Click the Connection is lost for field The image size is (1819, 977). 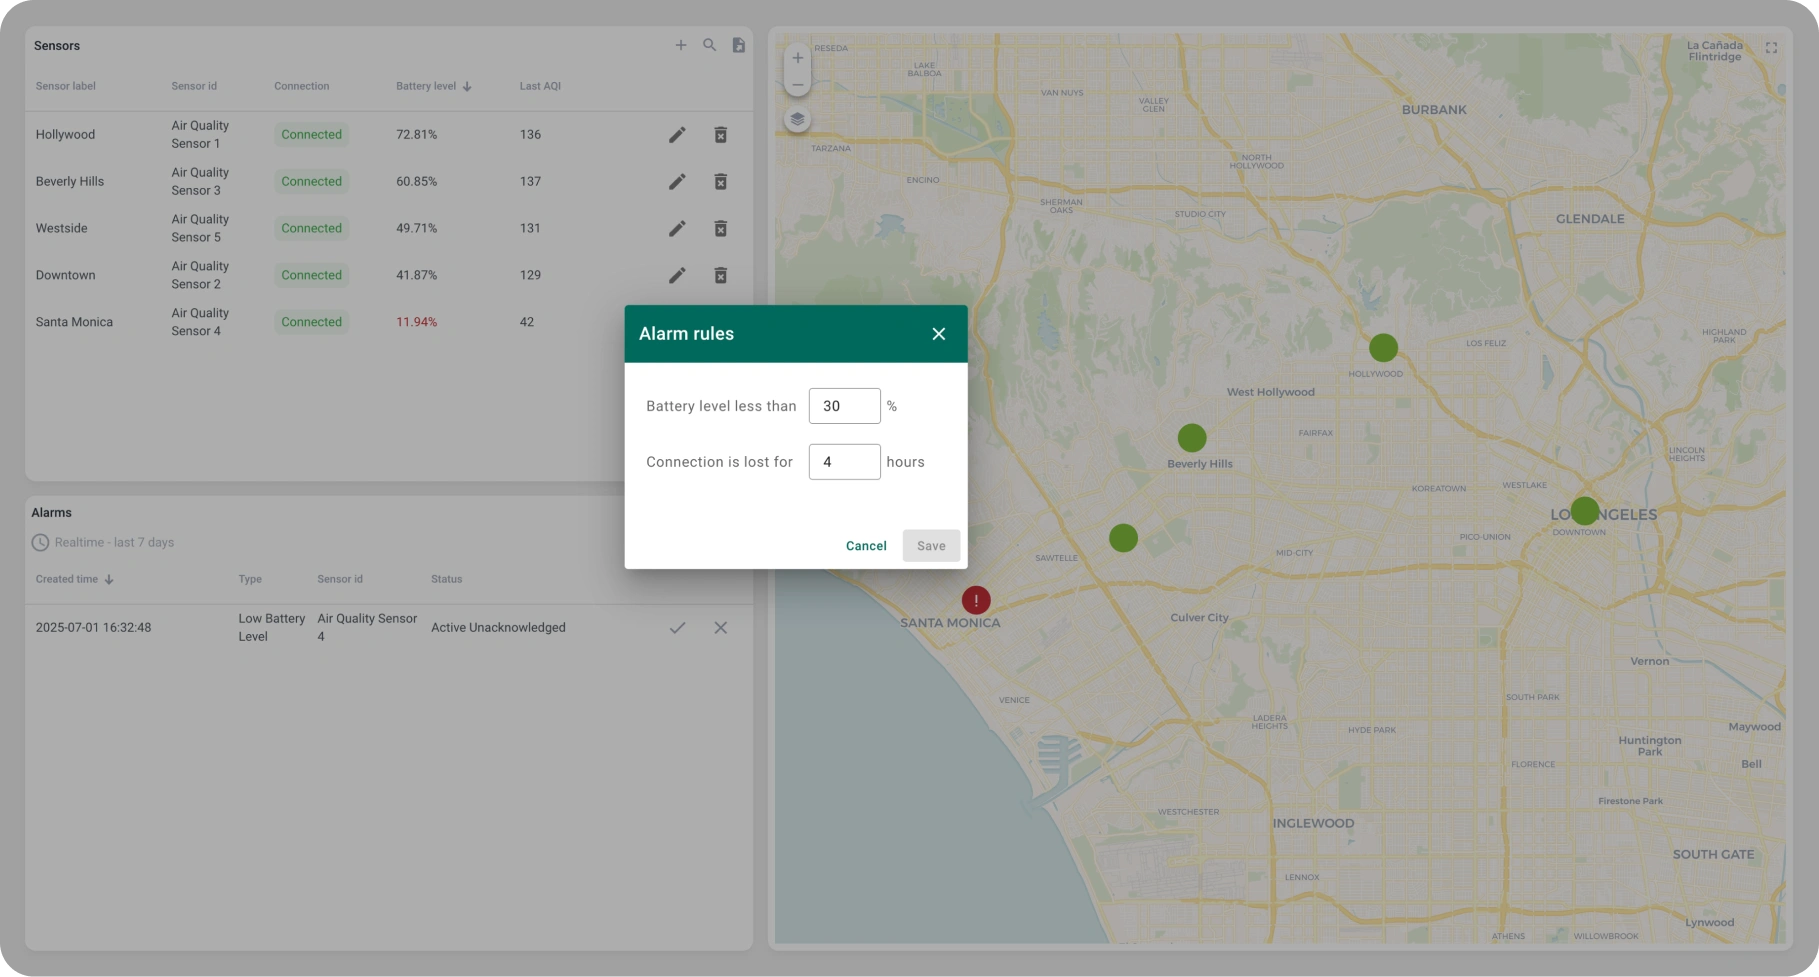pos(844,462)
